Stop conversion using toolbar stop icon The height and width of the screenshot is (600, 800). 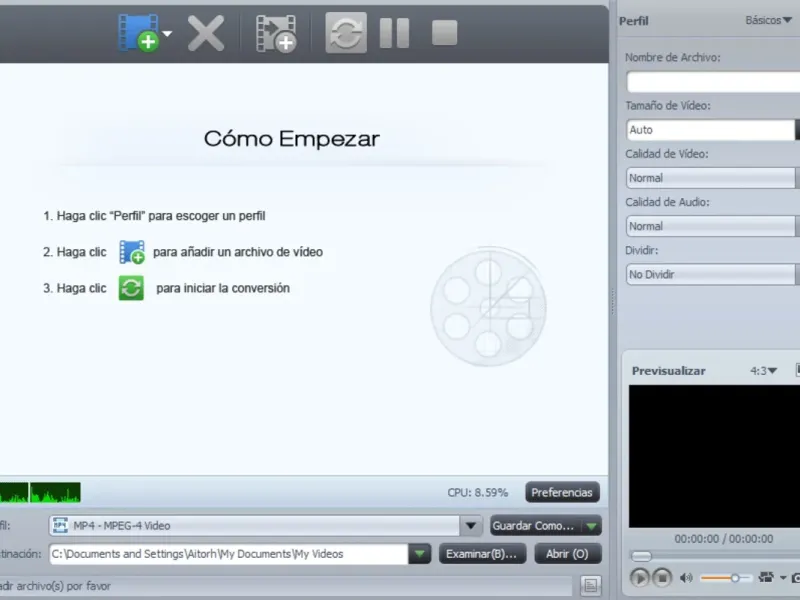pyautogui.click(x=444, y=33)
